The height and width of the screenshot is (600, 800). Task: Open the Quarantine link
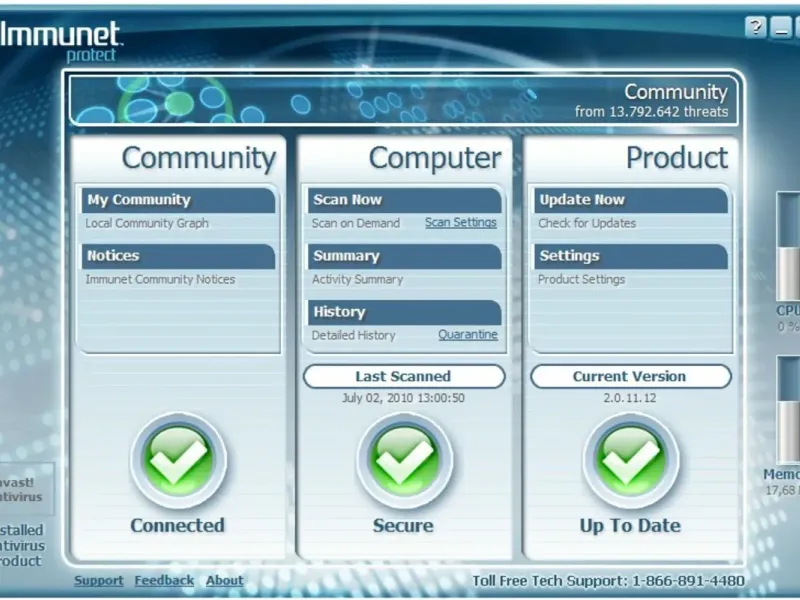[x=468, y=335]
